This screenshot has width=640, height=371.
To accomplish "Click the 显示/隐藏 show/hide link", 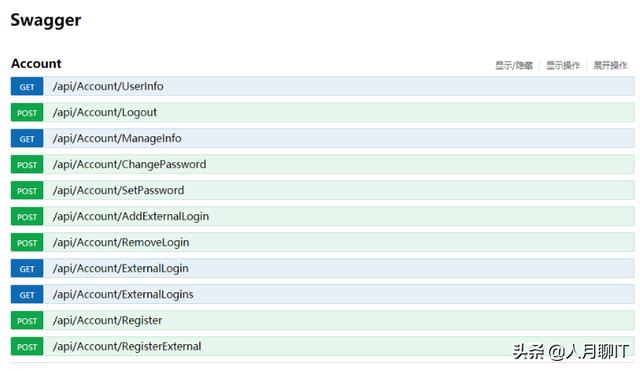I will (514, 65).
